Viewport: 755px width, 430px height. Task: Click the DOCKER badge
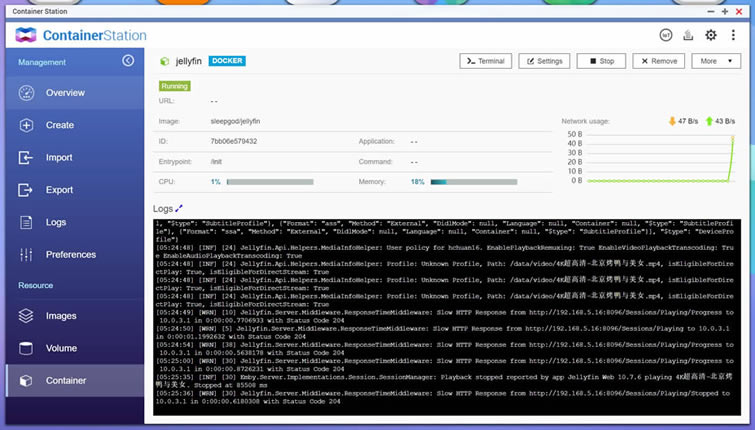pos(227,61)
